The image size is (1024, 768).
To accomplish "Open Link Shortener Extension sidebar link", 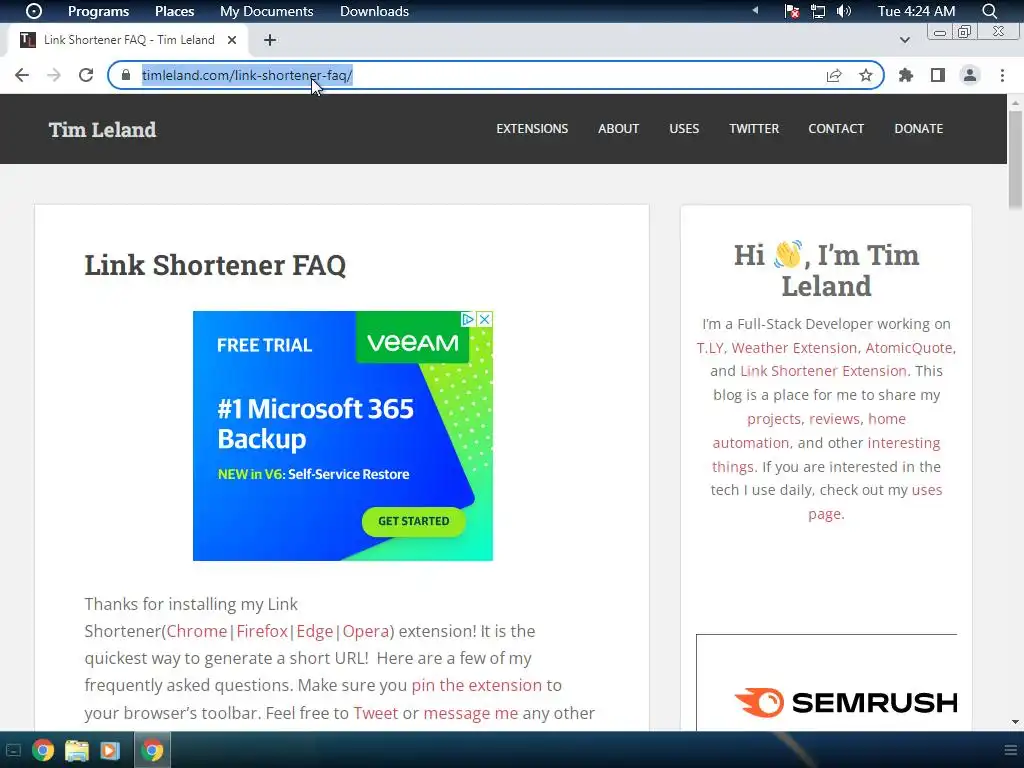I will 823,371.
